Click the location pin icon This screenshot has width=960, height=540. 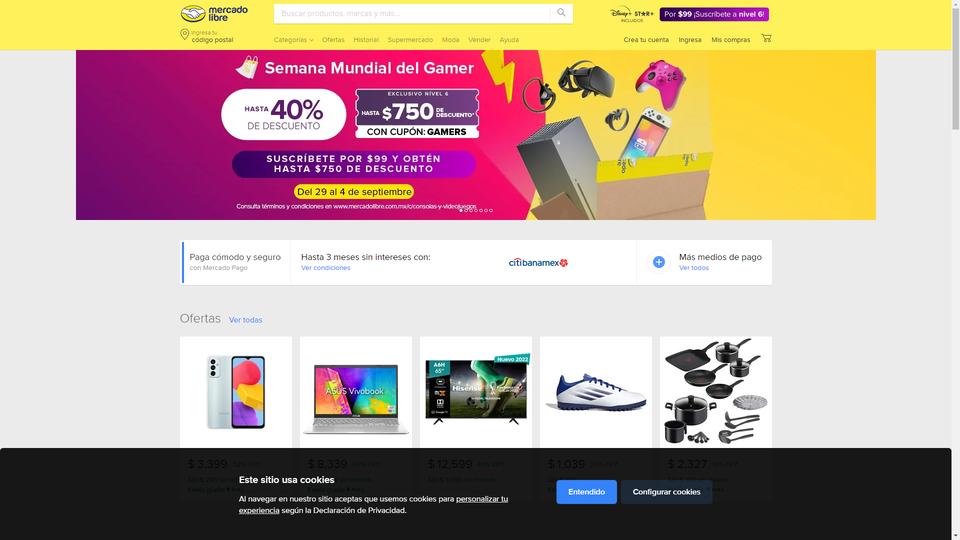pyautogui.click(x=184, y=34)
